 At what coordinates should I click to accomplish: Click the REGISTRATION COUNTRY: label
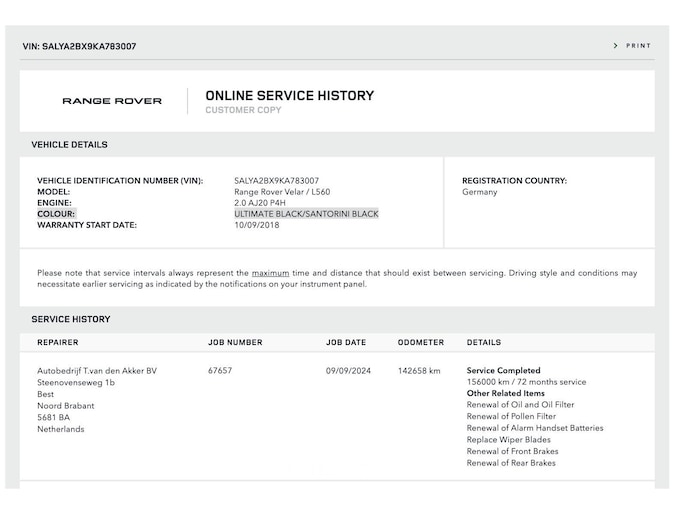(514, 181)
